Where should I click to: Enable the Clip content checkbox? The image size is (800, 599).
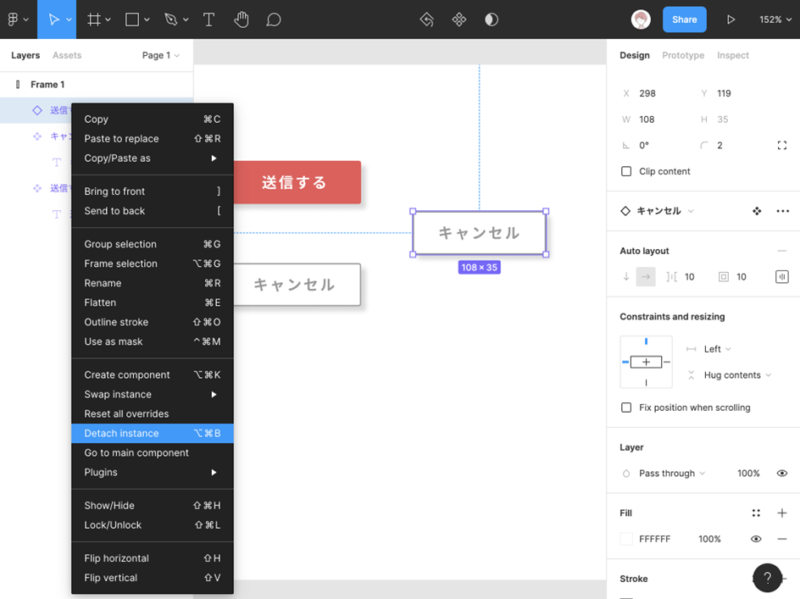point(627,171)
